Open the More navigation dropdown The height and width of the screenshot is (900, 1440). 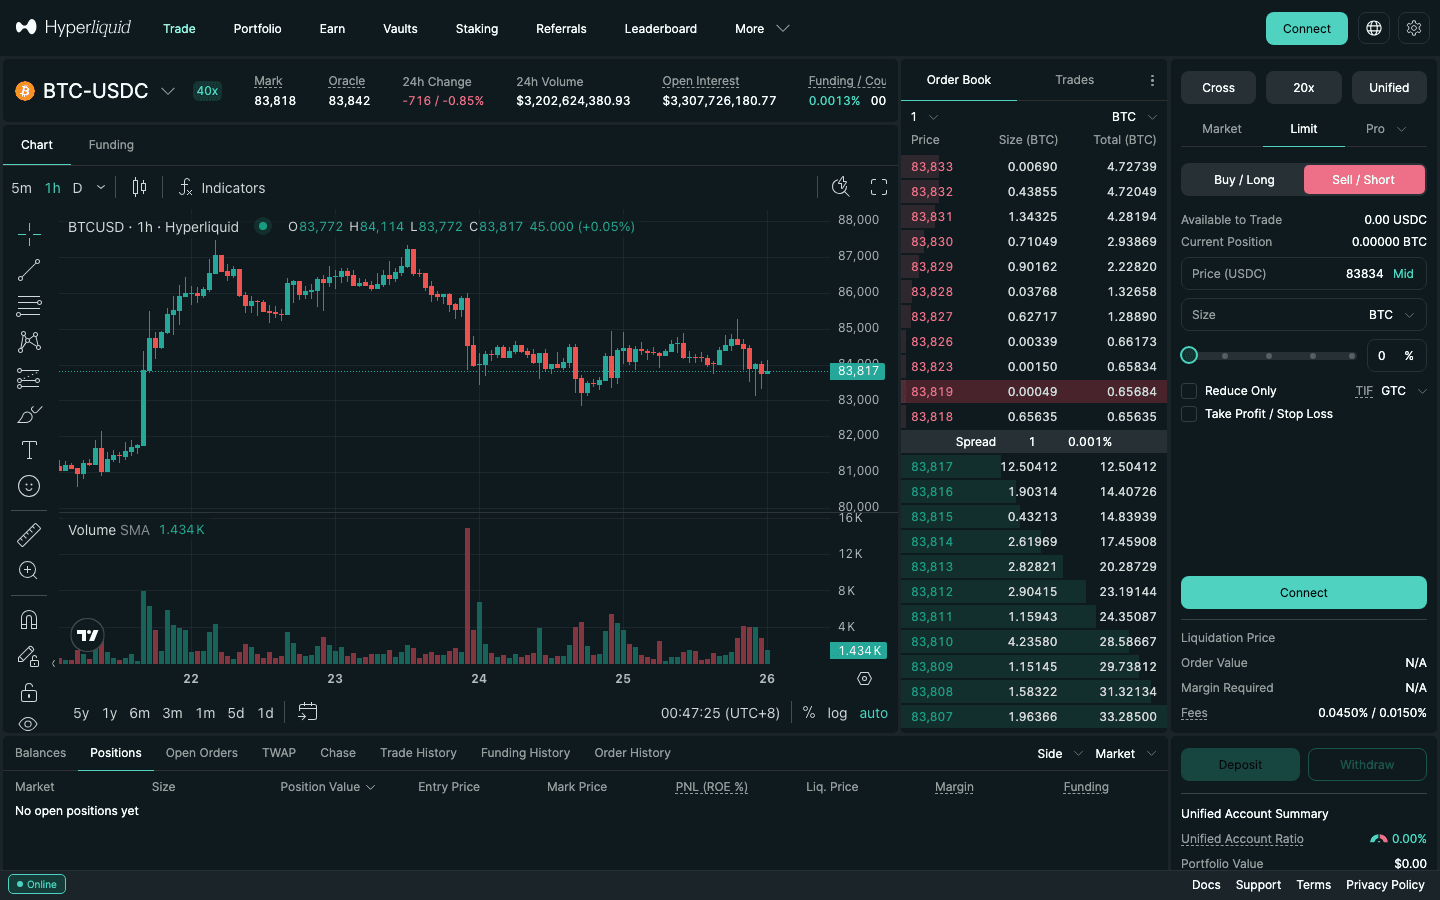(762, 29)
